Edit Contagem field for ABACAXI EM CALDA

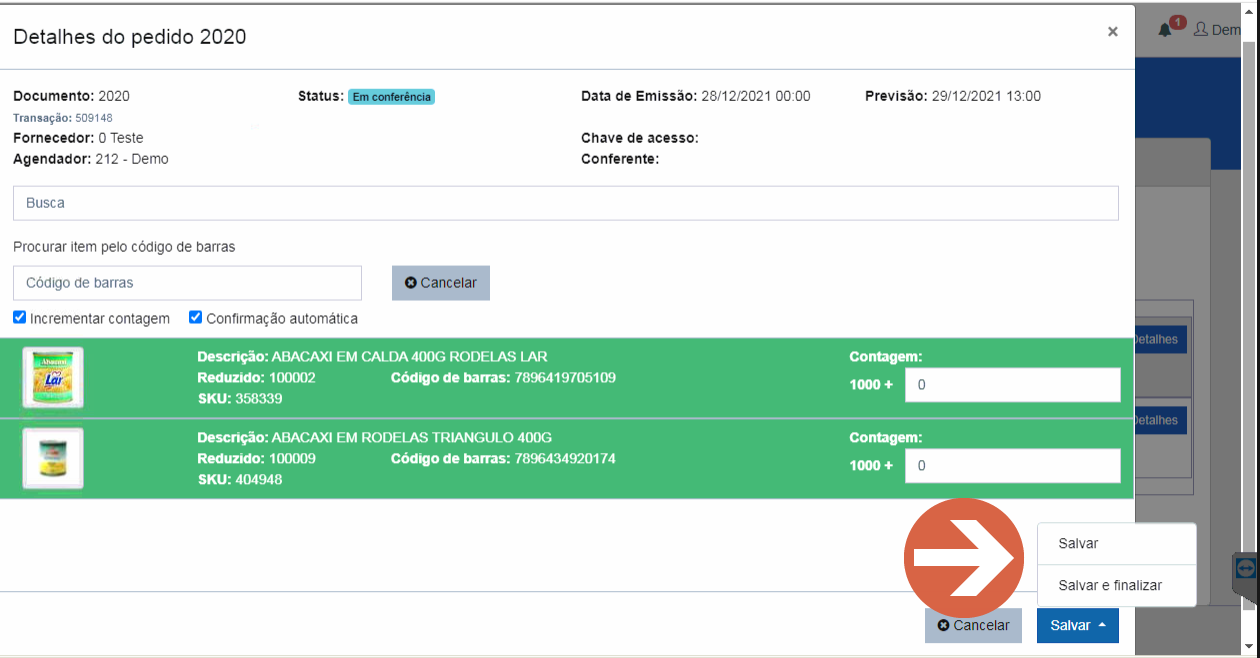[1012, 385]
